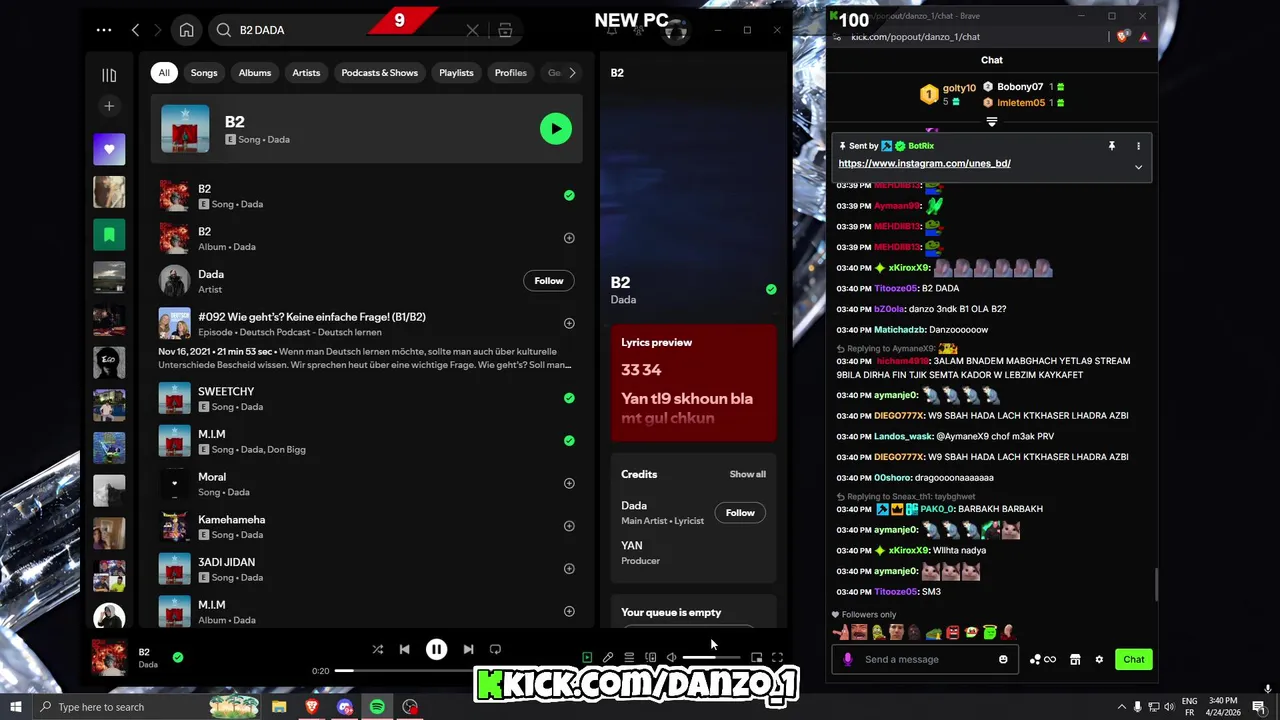
Task: Add Kamehameha to Liked Songs
Action: 569,526
